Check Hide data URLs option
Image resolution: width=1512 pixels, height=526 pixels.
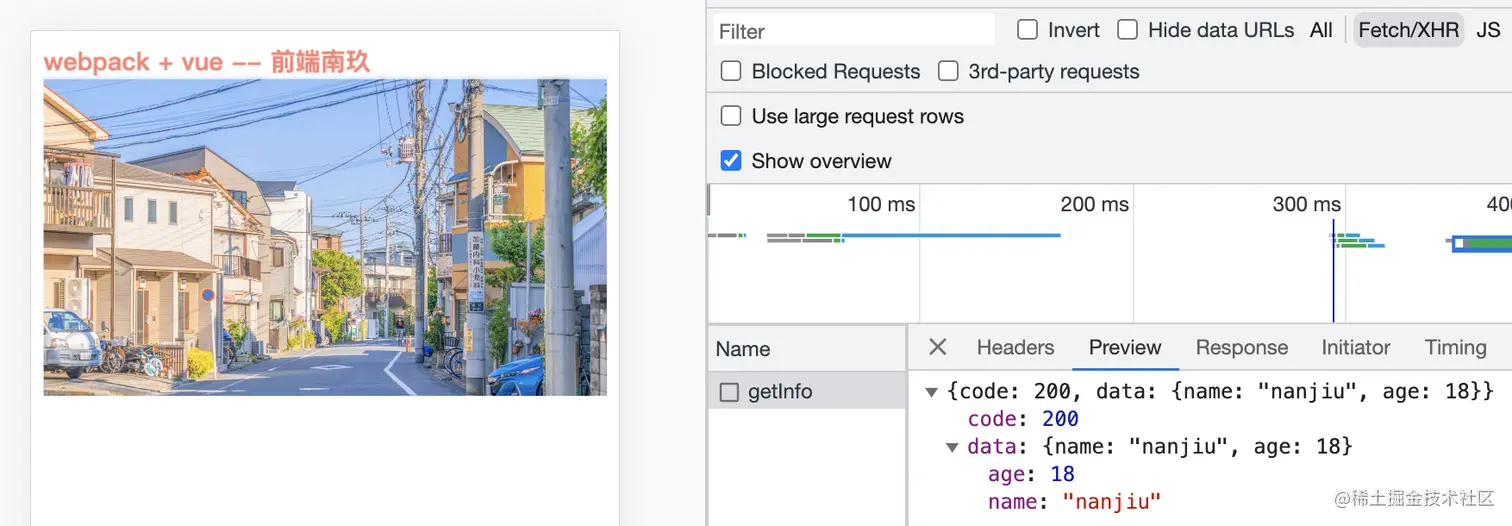pos(1128,30)
